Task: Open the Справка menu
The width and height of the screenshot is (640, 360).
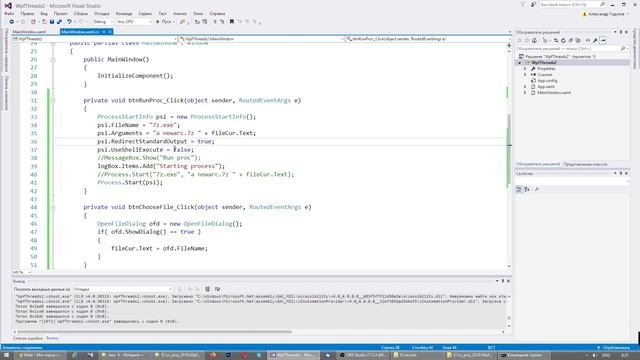Action: 217,13
